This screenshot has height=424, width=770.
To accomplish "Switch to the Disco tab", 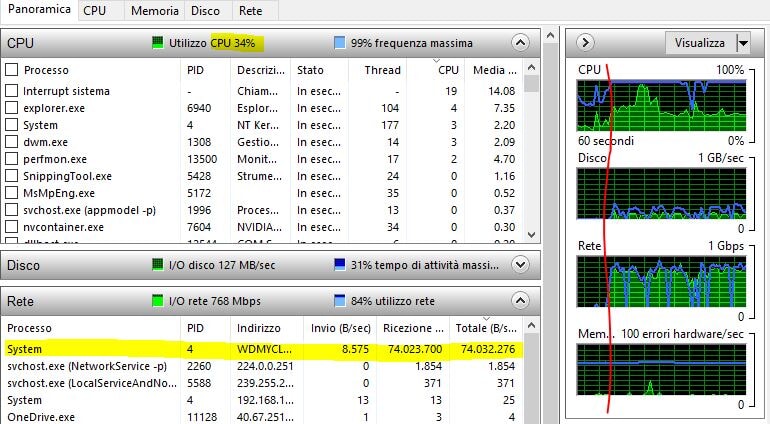I will 205,11.
